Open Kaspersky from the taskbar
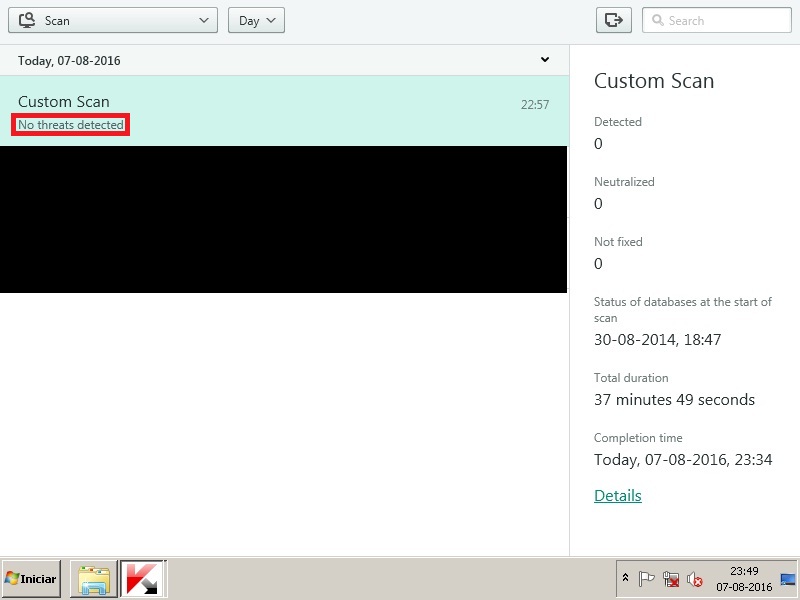This screenshot has width=800, height=600. click(138, 578)
